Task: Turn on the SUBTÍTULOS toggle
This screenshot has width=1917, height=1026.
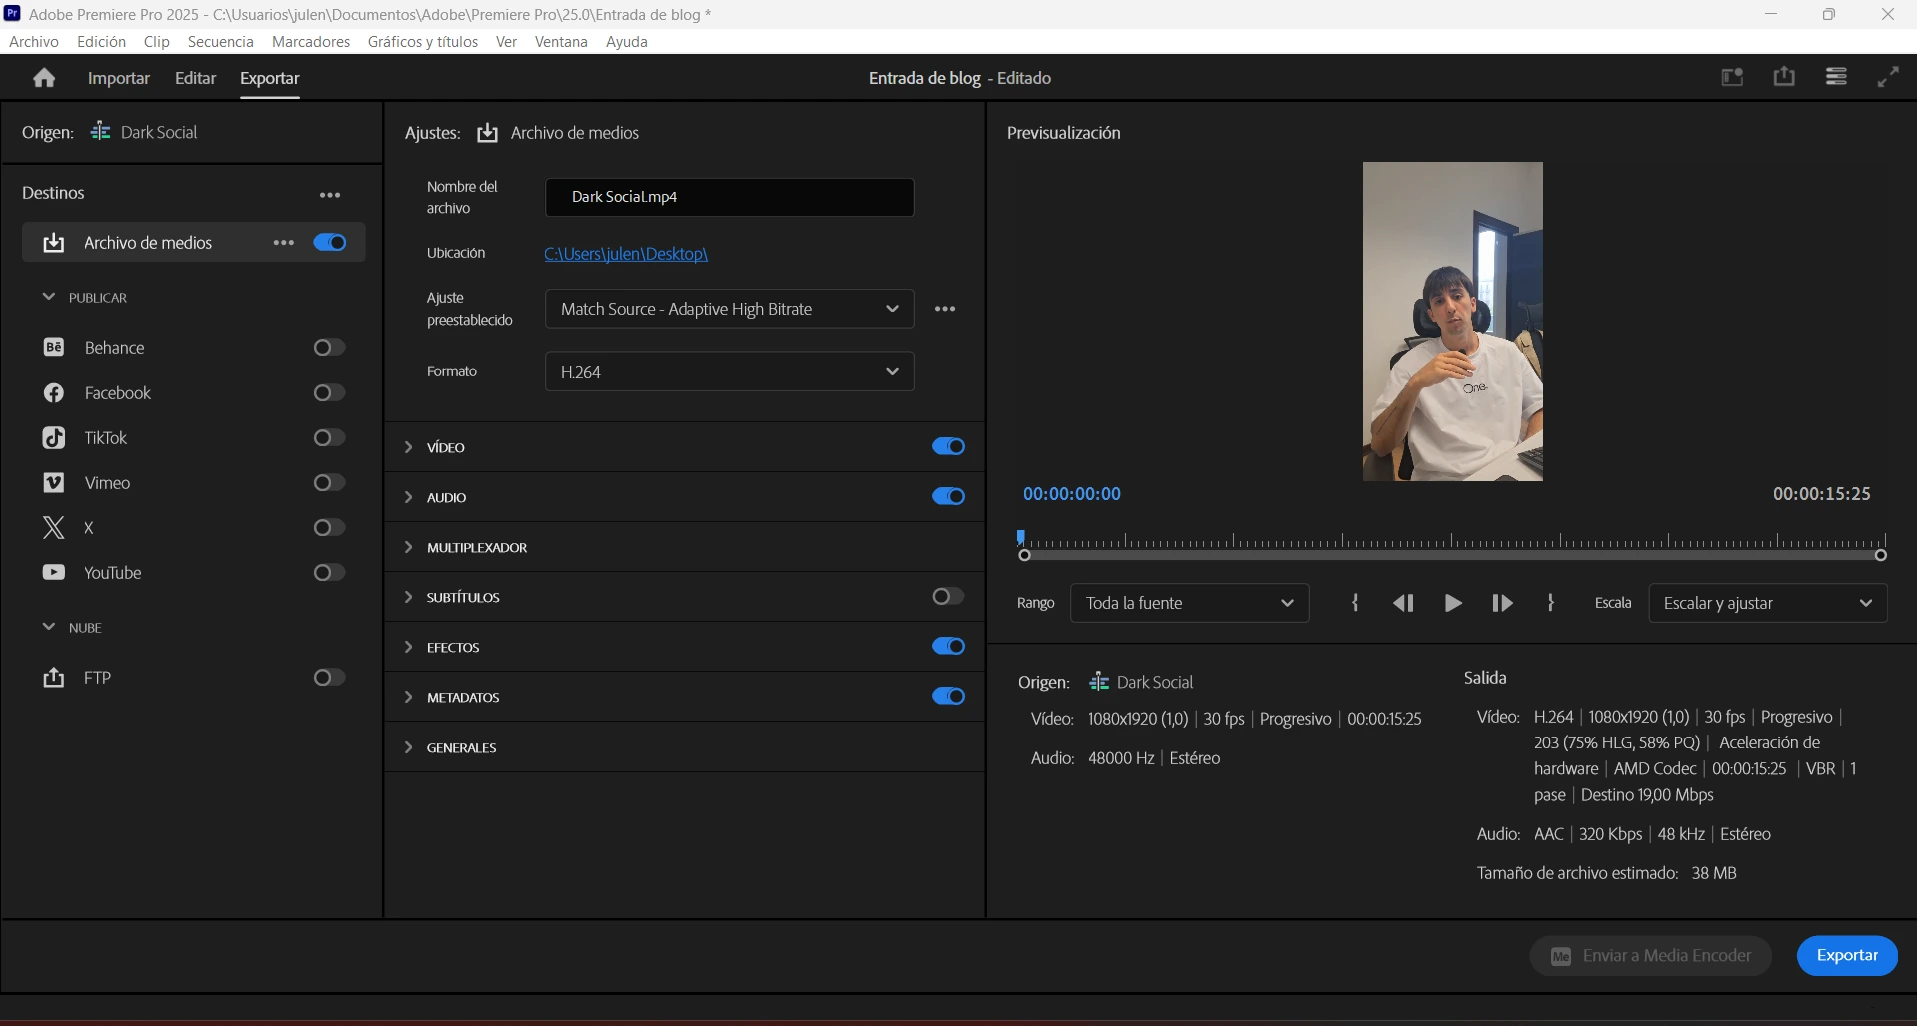Action: [948, 596]
